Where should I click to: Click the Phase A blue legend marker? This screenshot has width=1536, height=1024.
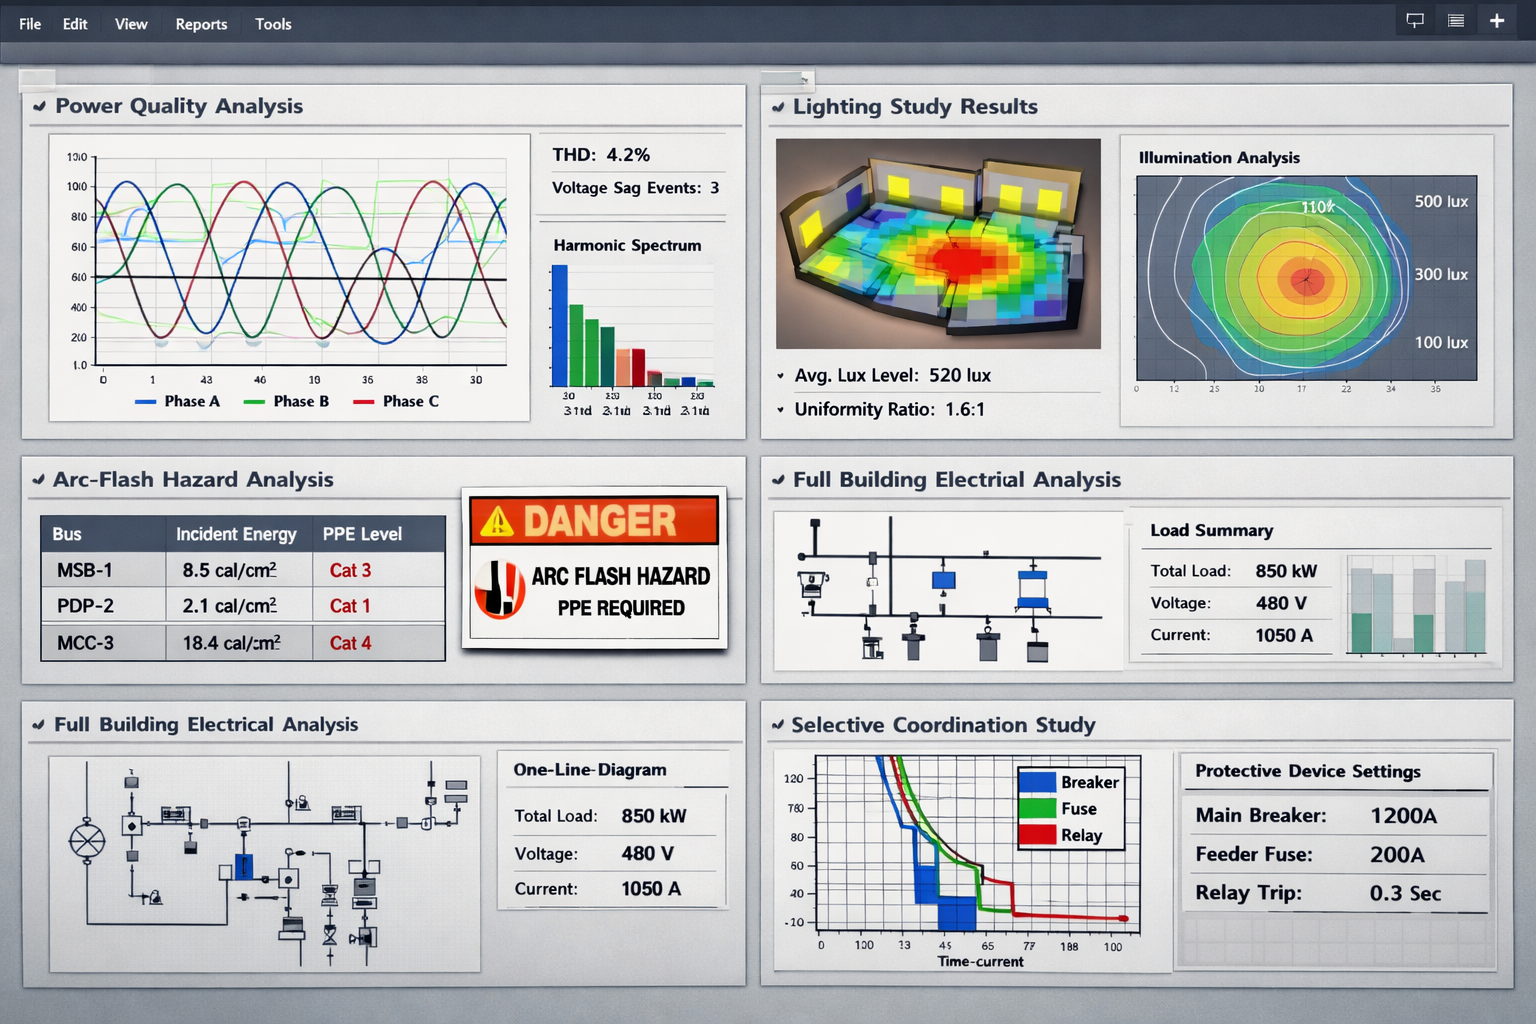coord(145,402)
